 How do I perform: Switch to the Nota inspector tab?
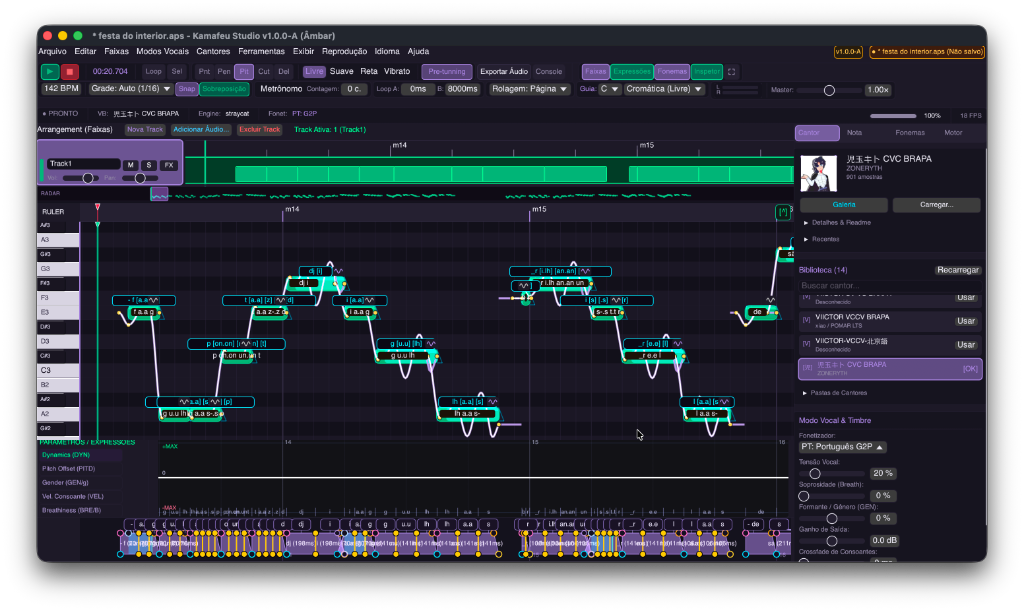(854, 133)
